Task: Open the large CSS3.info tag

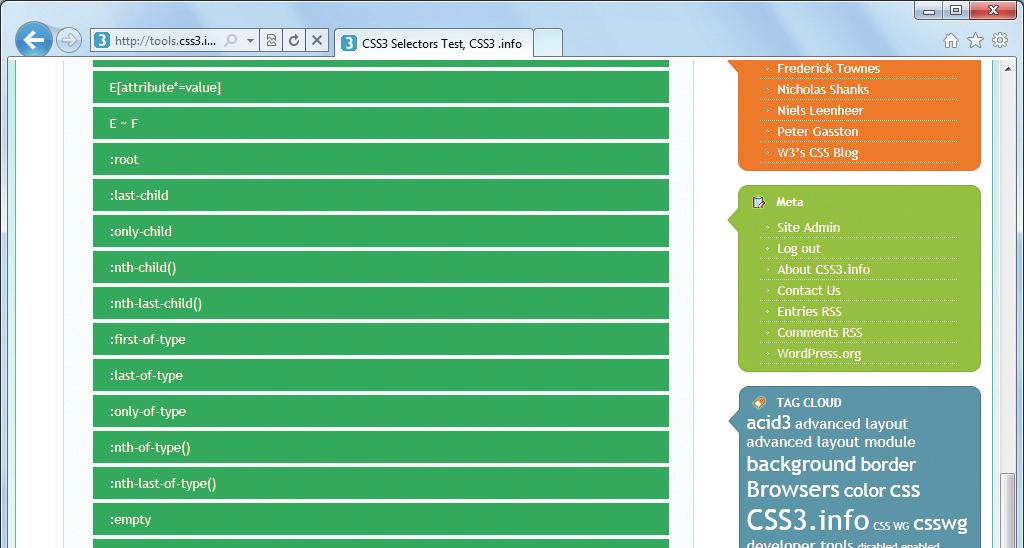Action: (x=808, y=519)
